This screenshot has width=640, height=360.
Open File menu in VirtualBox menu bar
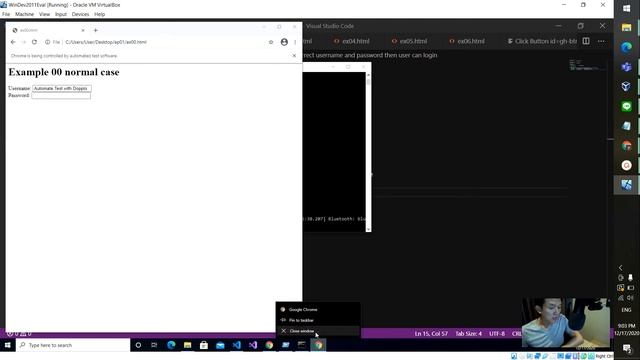6,14
